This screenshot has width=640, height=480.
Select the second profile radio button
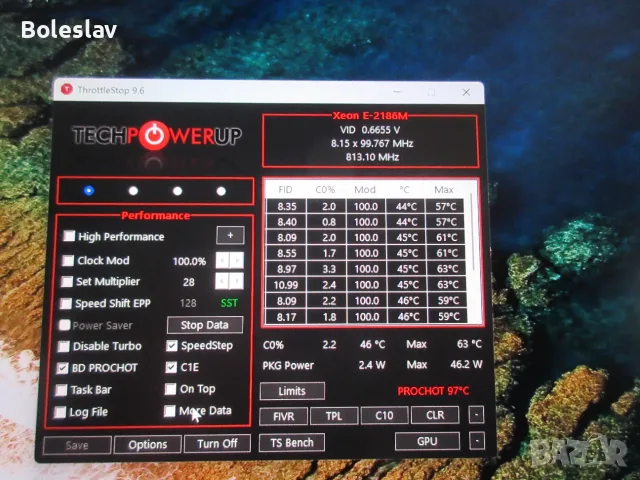(x=133, y=191)
